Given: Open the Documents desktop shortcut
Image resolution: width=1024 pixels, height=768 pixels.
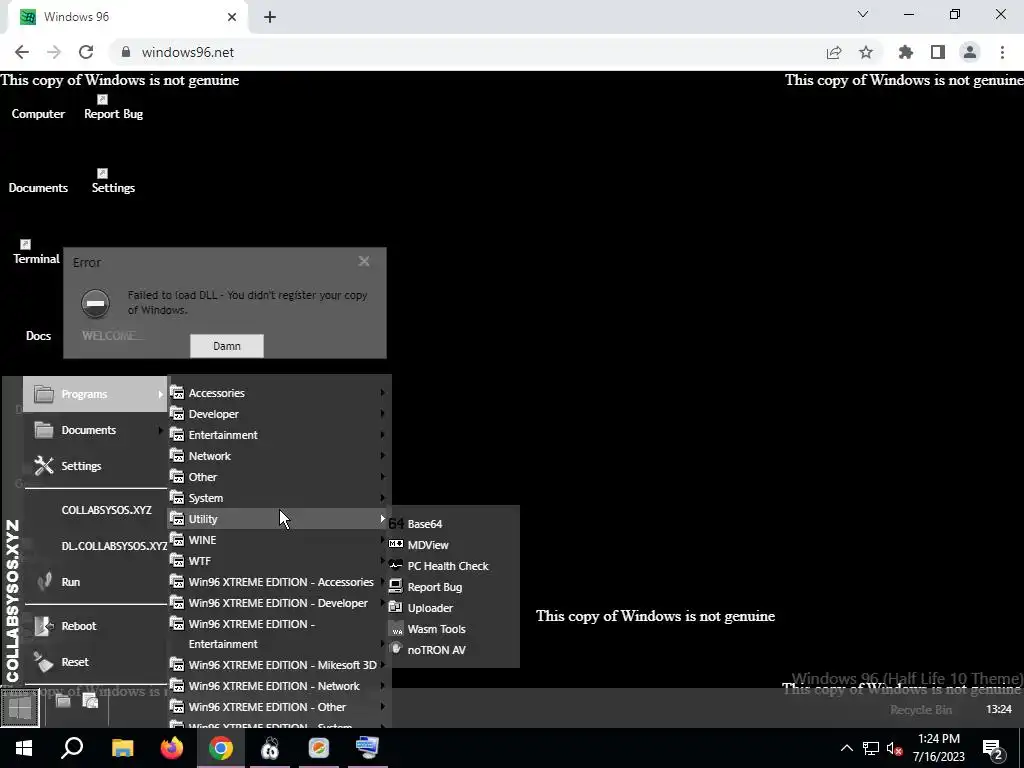Looking at the screenshot, I should [x=38, y=187].
